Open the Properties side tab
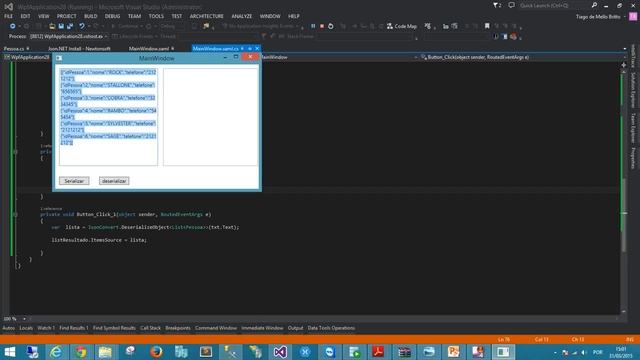Viewport: 640px width, 360px height. [x=633, y=158]
